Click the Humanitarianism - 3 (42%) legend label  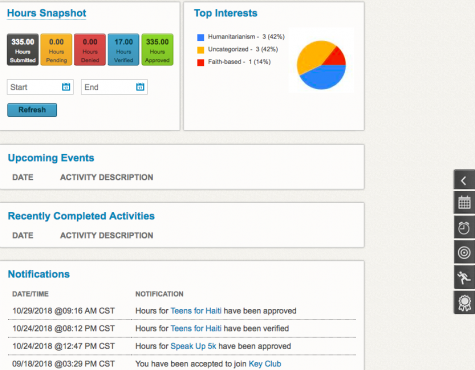coord(246,37)
